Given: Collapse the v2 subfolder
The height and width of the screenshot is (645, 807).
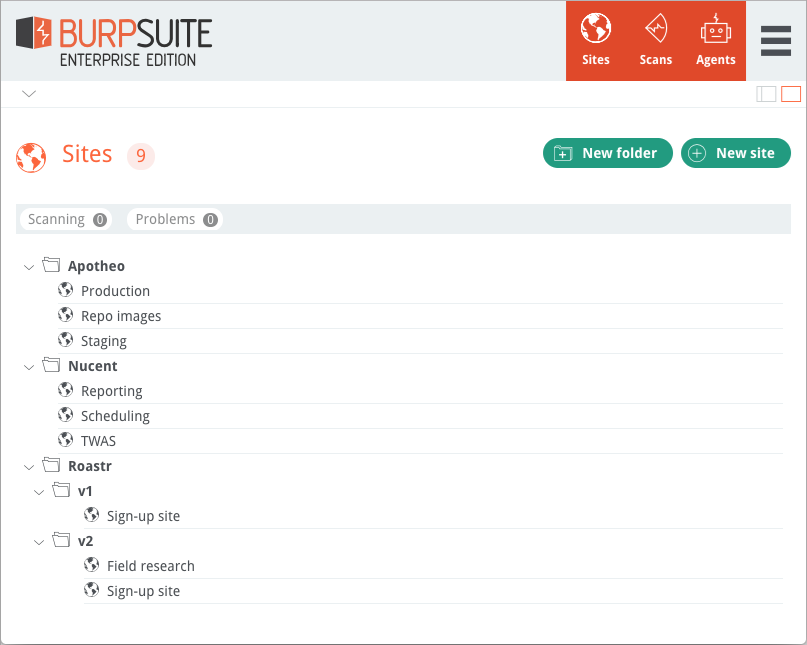Looking at the screenshot, I should point(39,542).
